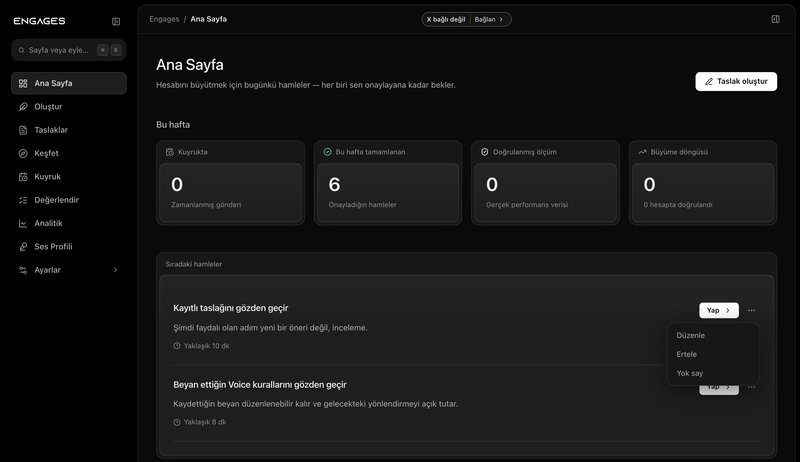Open the Büyüme döngüsü card

pyautogui.click(x=703, y=183)
